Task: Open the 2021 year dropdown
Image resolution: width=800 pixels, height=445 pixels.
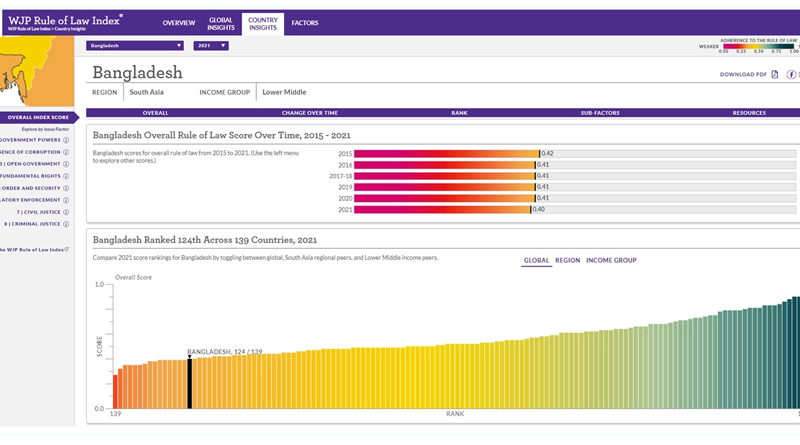Action: pyautogui.click(x=211, y=45)
